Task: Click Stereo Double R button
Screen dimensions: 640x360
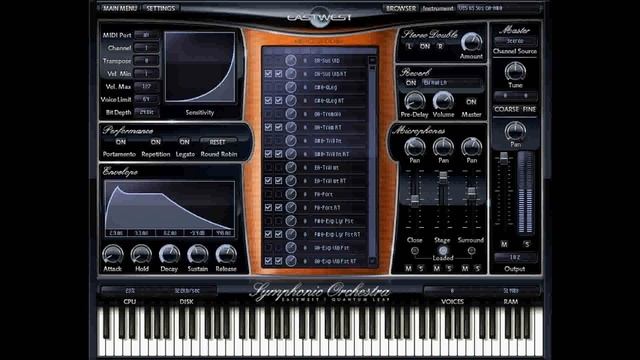Action: point(440,47)
